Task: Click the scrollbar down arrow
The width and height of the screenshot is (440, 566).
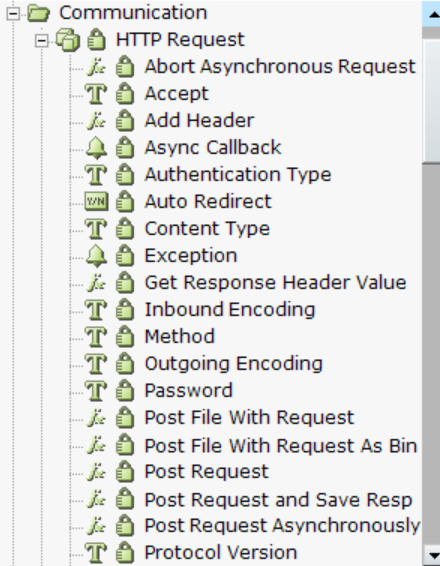Action: pyautogui.click(x=432, y=555)
